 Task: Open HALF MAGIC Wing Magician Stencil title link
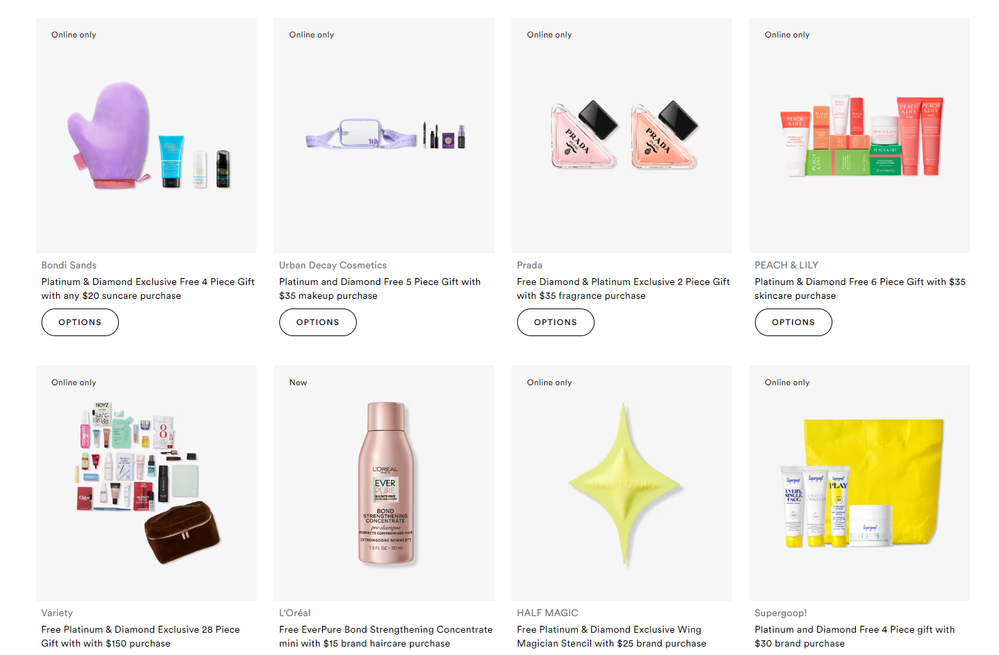tap(612, 637)
